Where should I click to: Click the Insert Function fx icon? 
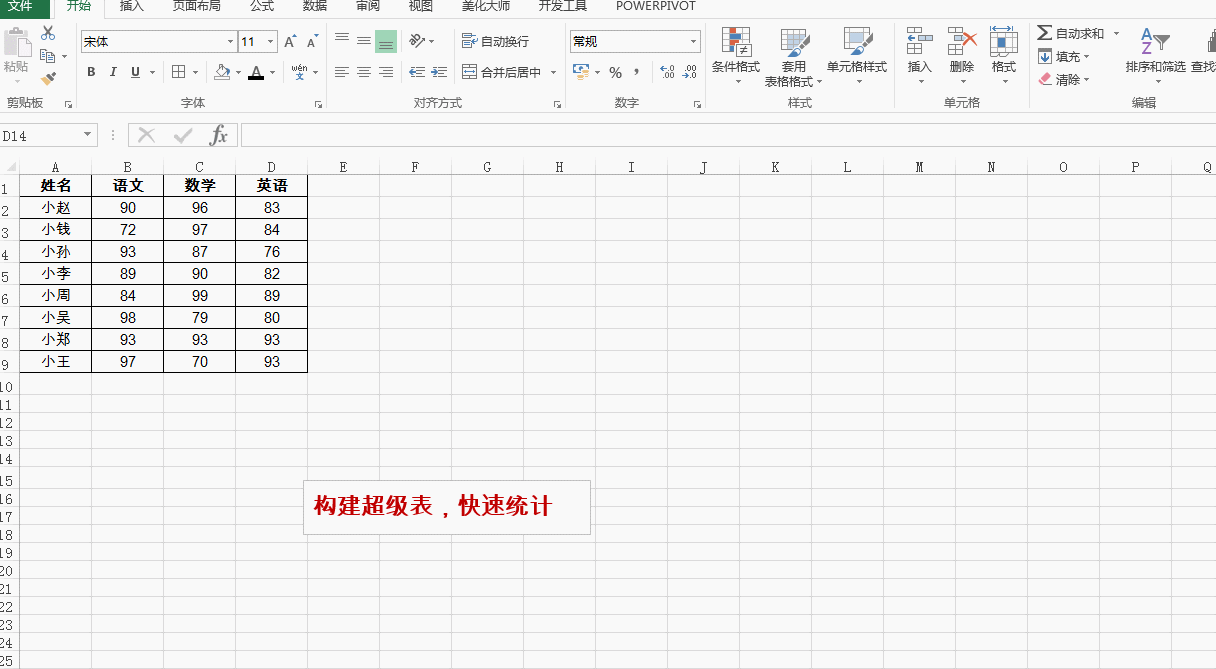[218, 135]
